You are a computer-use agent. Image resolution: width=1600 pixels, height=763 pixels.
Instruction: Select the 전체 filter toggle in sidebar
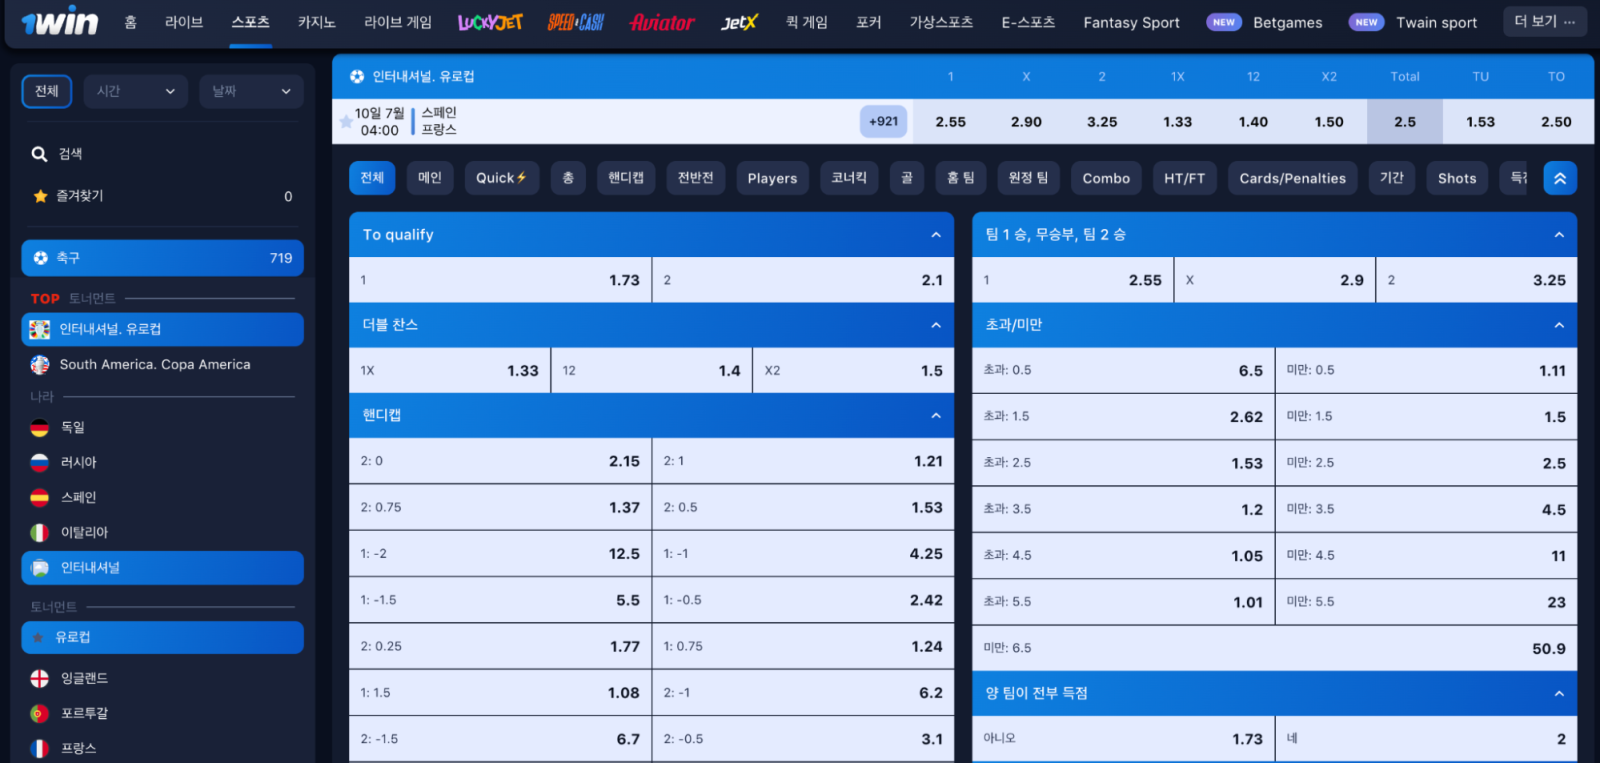pyautogui.click(x=47, y=91)
